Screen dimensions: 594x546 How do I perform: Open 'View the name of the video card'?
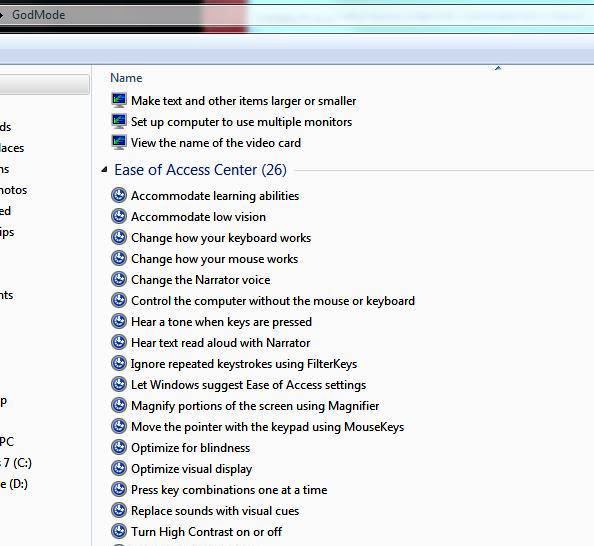(x=216, y=143)
